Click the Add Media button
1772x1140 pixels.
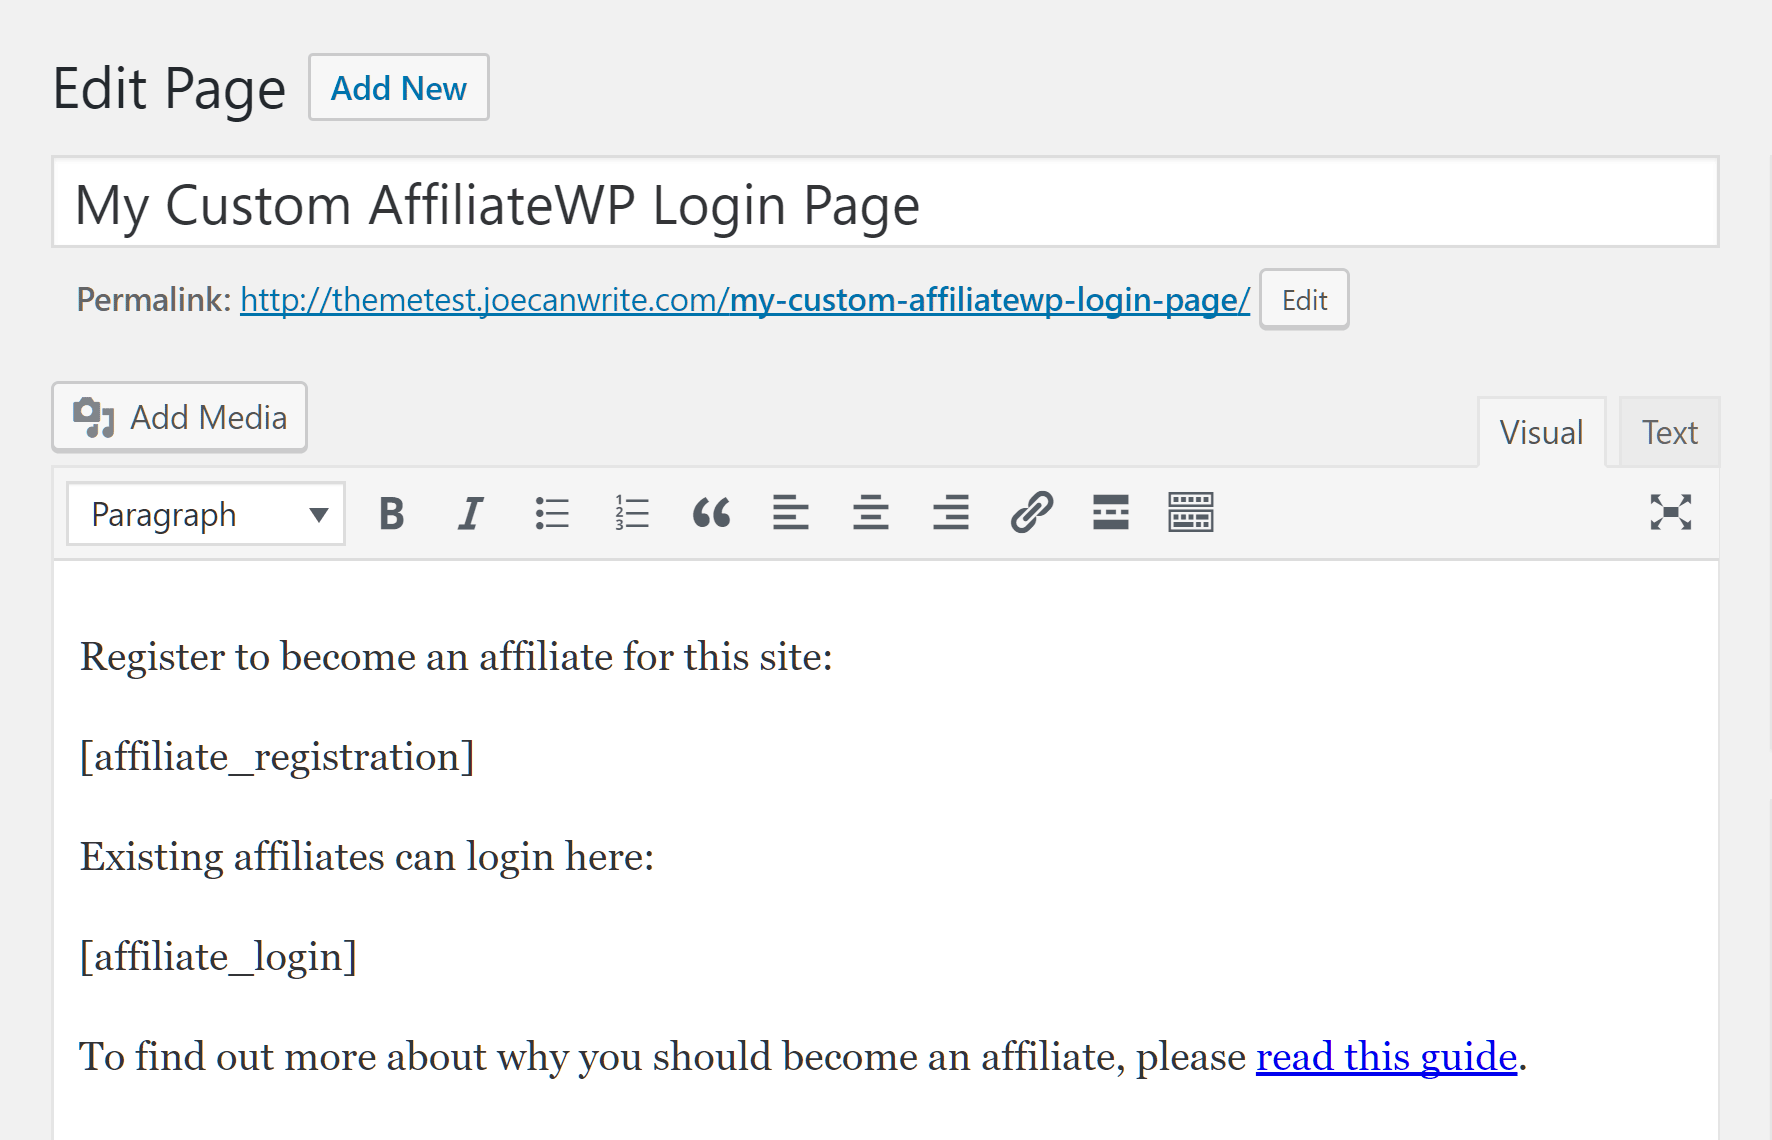tap(180, 417)
